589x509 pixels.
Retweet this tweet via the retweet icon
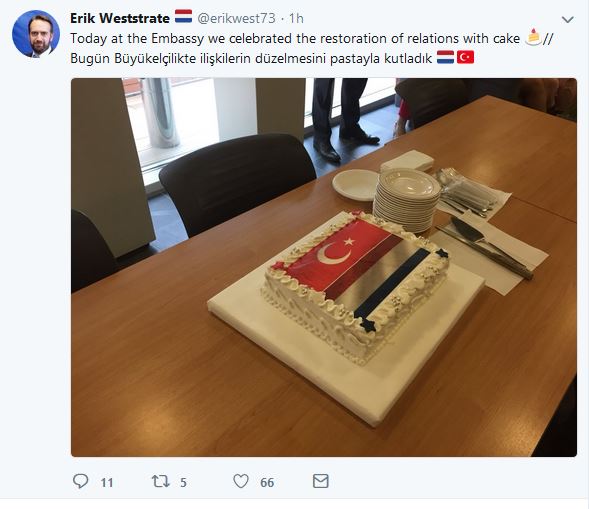click(x=160, y=481)
